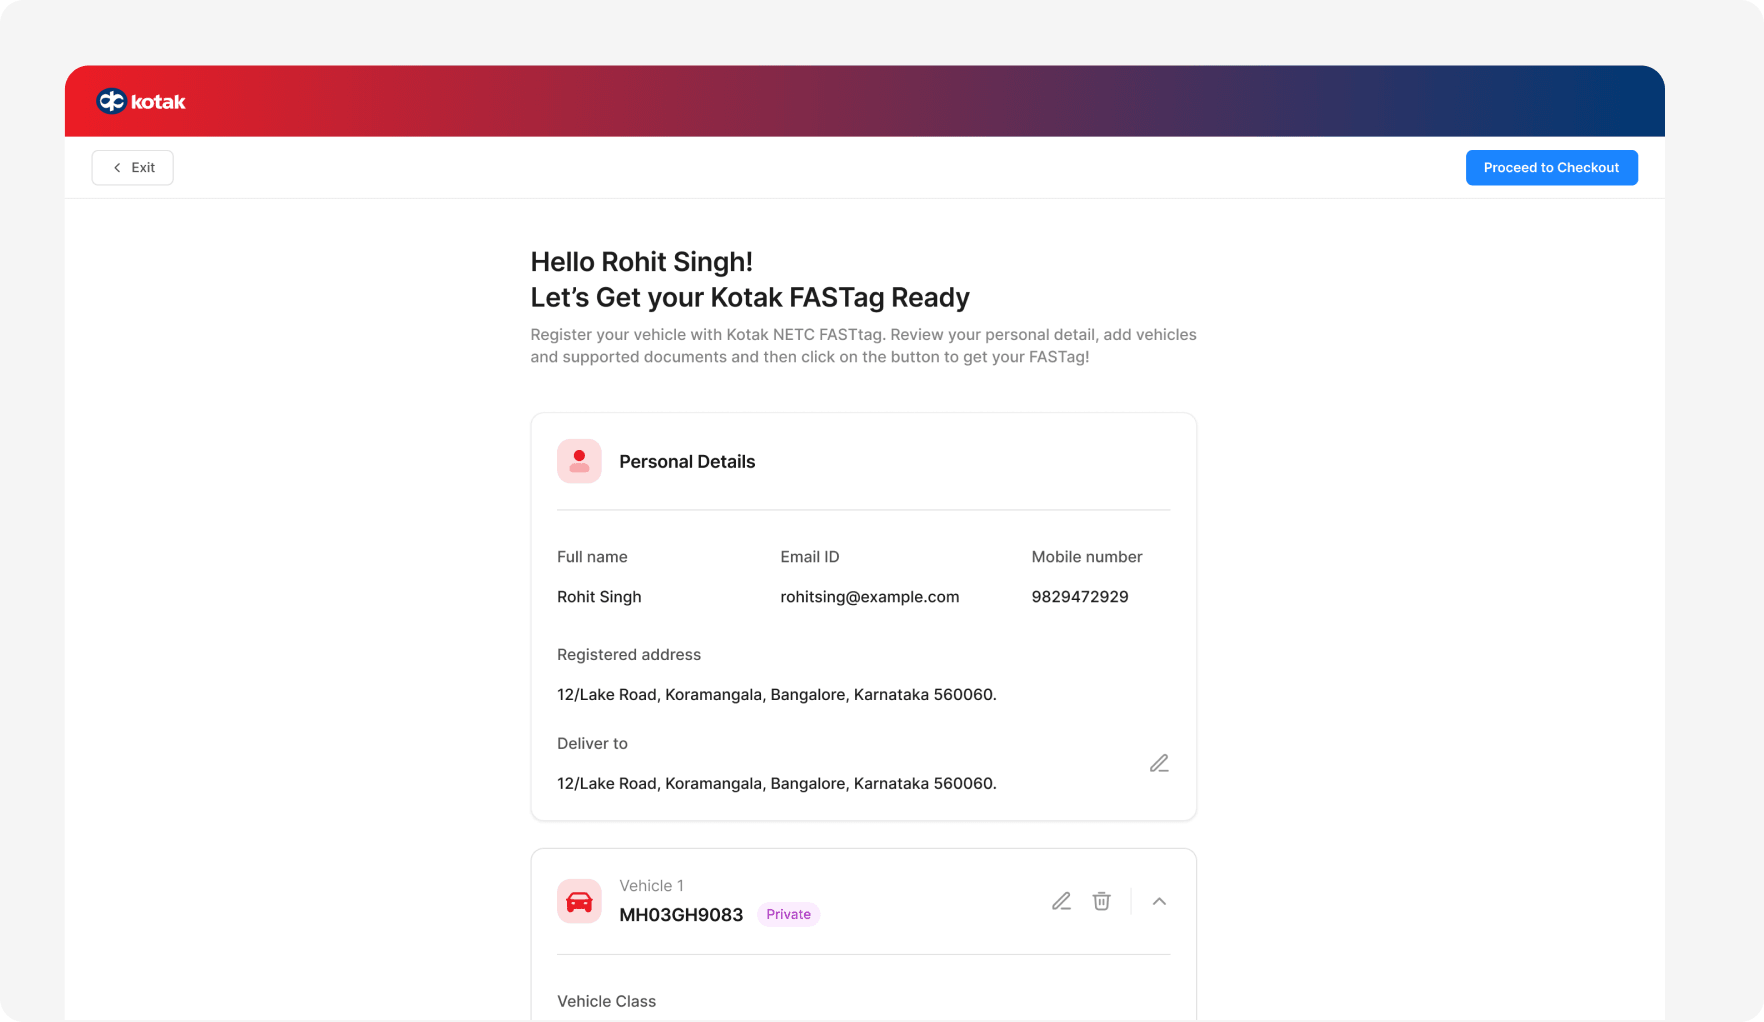Click the Vehicle 1 label
Viewport: 1764px width, 1022px height.
point(651,886)
